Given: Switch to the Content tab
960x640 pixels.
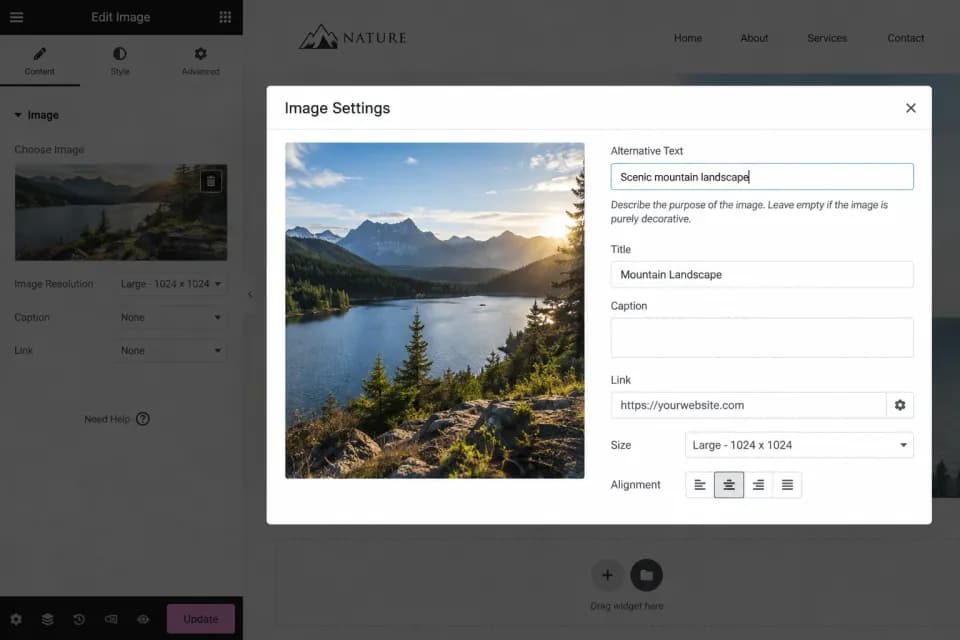Looking at the screenshot, I should [x=40, y=61].
